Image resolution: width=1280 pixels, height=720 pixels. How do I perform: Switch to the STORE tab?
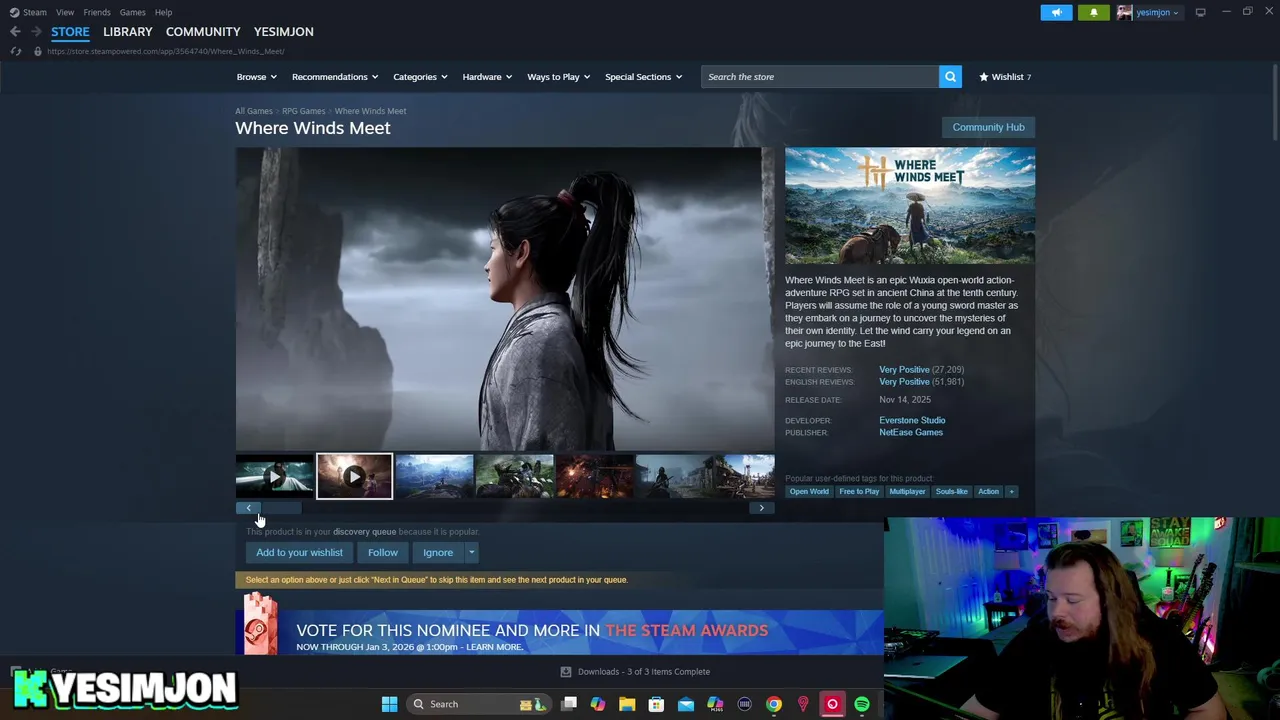pos(70,32)
